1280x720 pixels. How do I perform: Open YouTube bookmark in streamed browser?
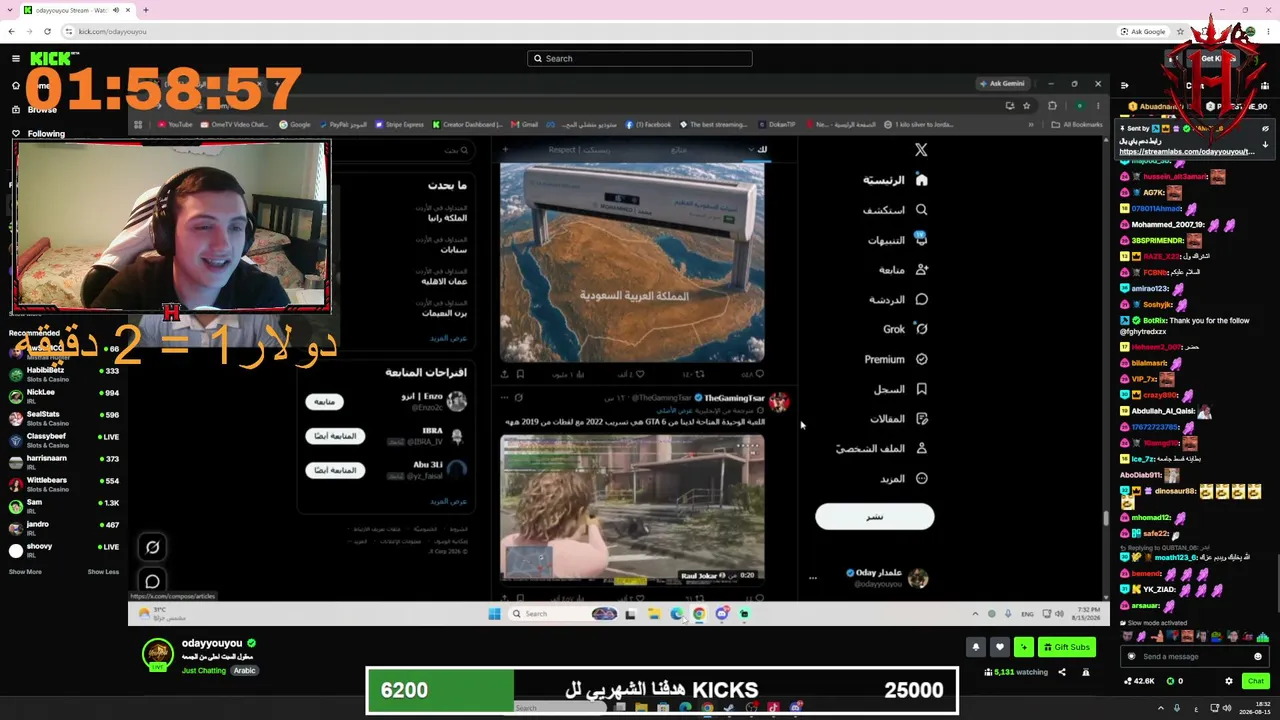[175, 125]
